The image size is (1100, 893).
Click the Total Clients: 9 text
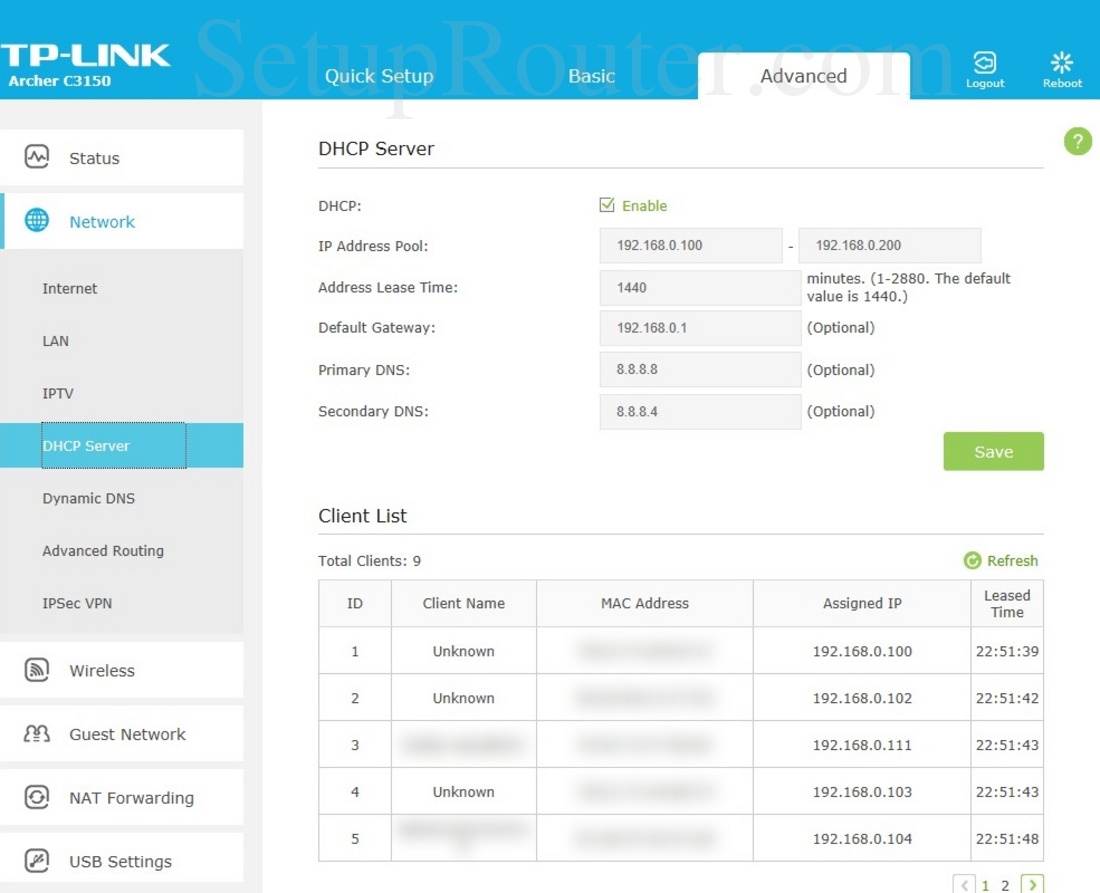click(370, 560)
